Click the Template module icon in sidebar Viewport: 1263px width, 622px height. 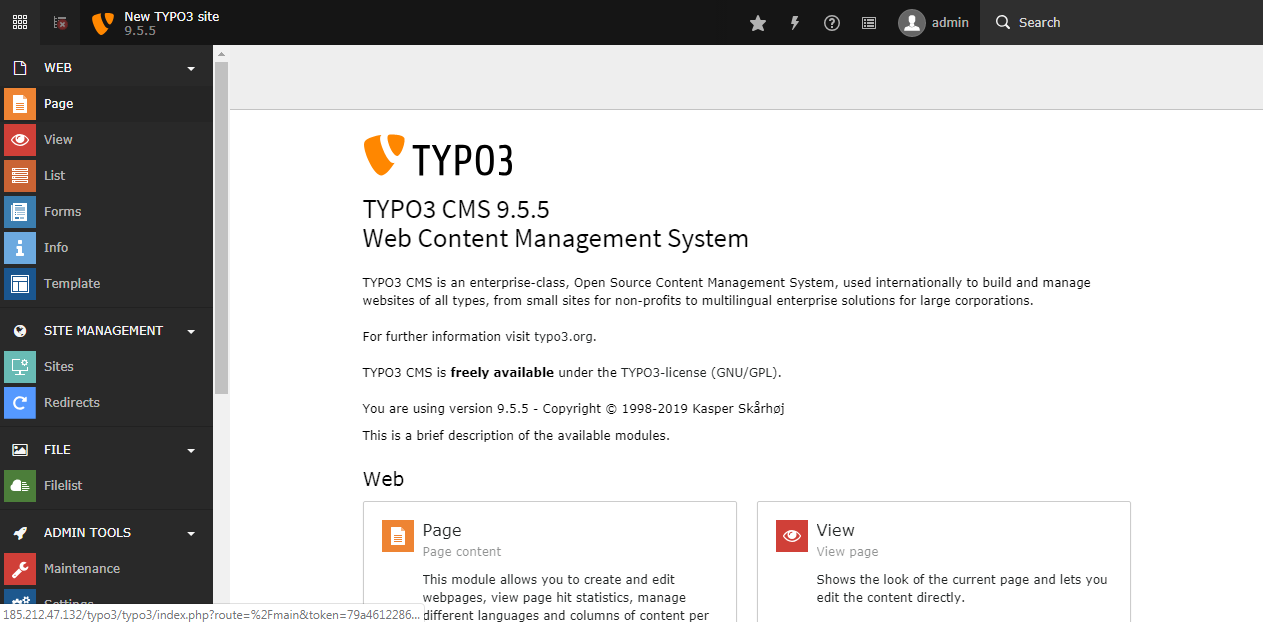(x=20, y=284)
